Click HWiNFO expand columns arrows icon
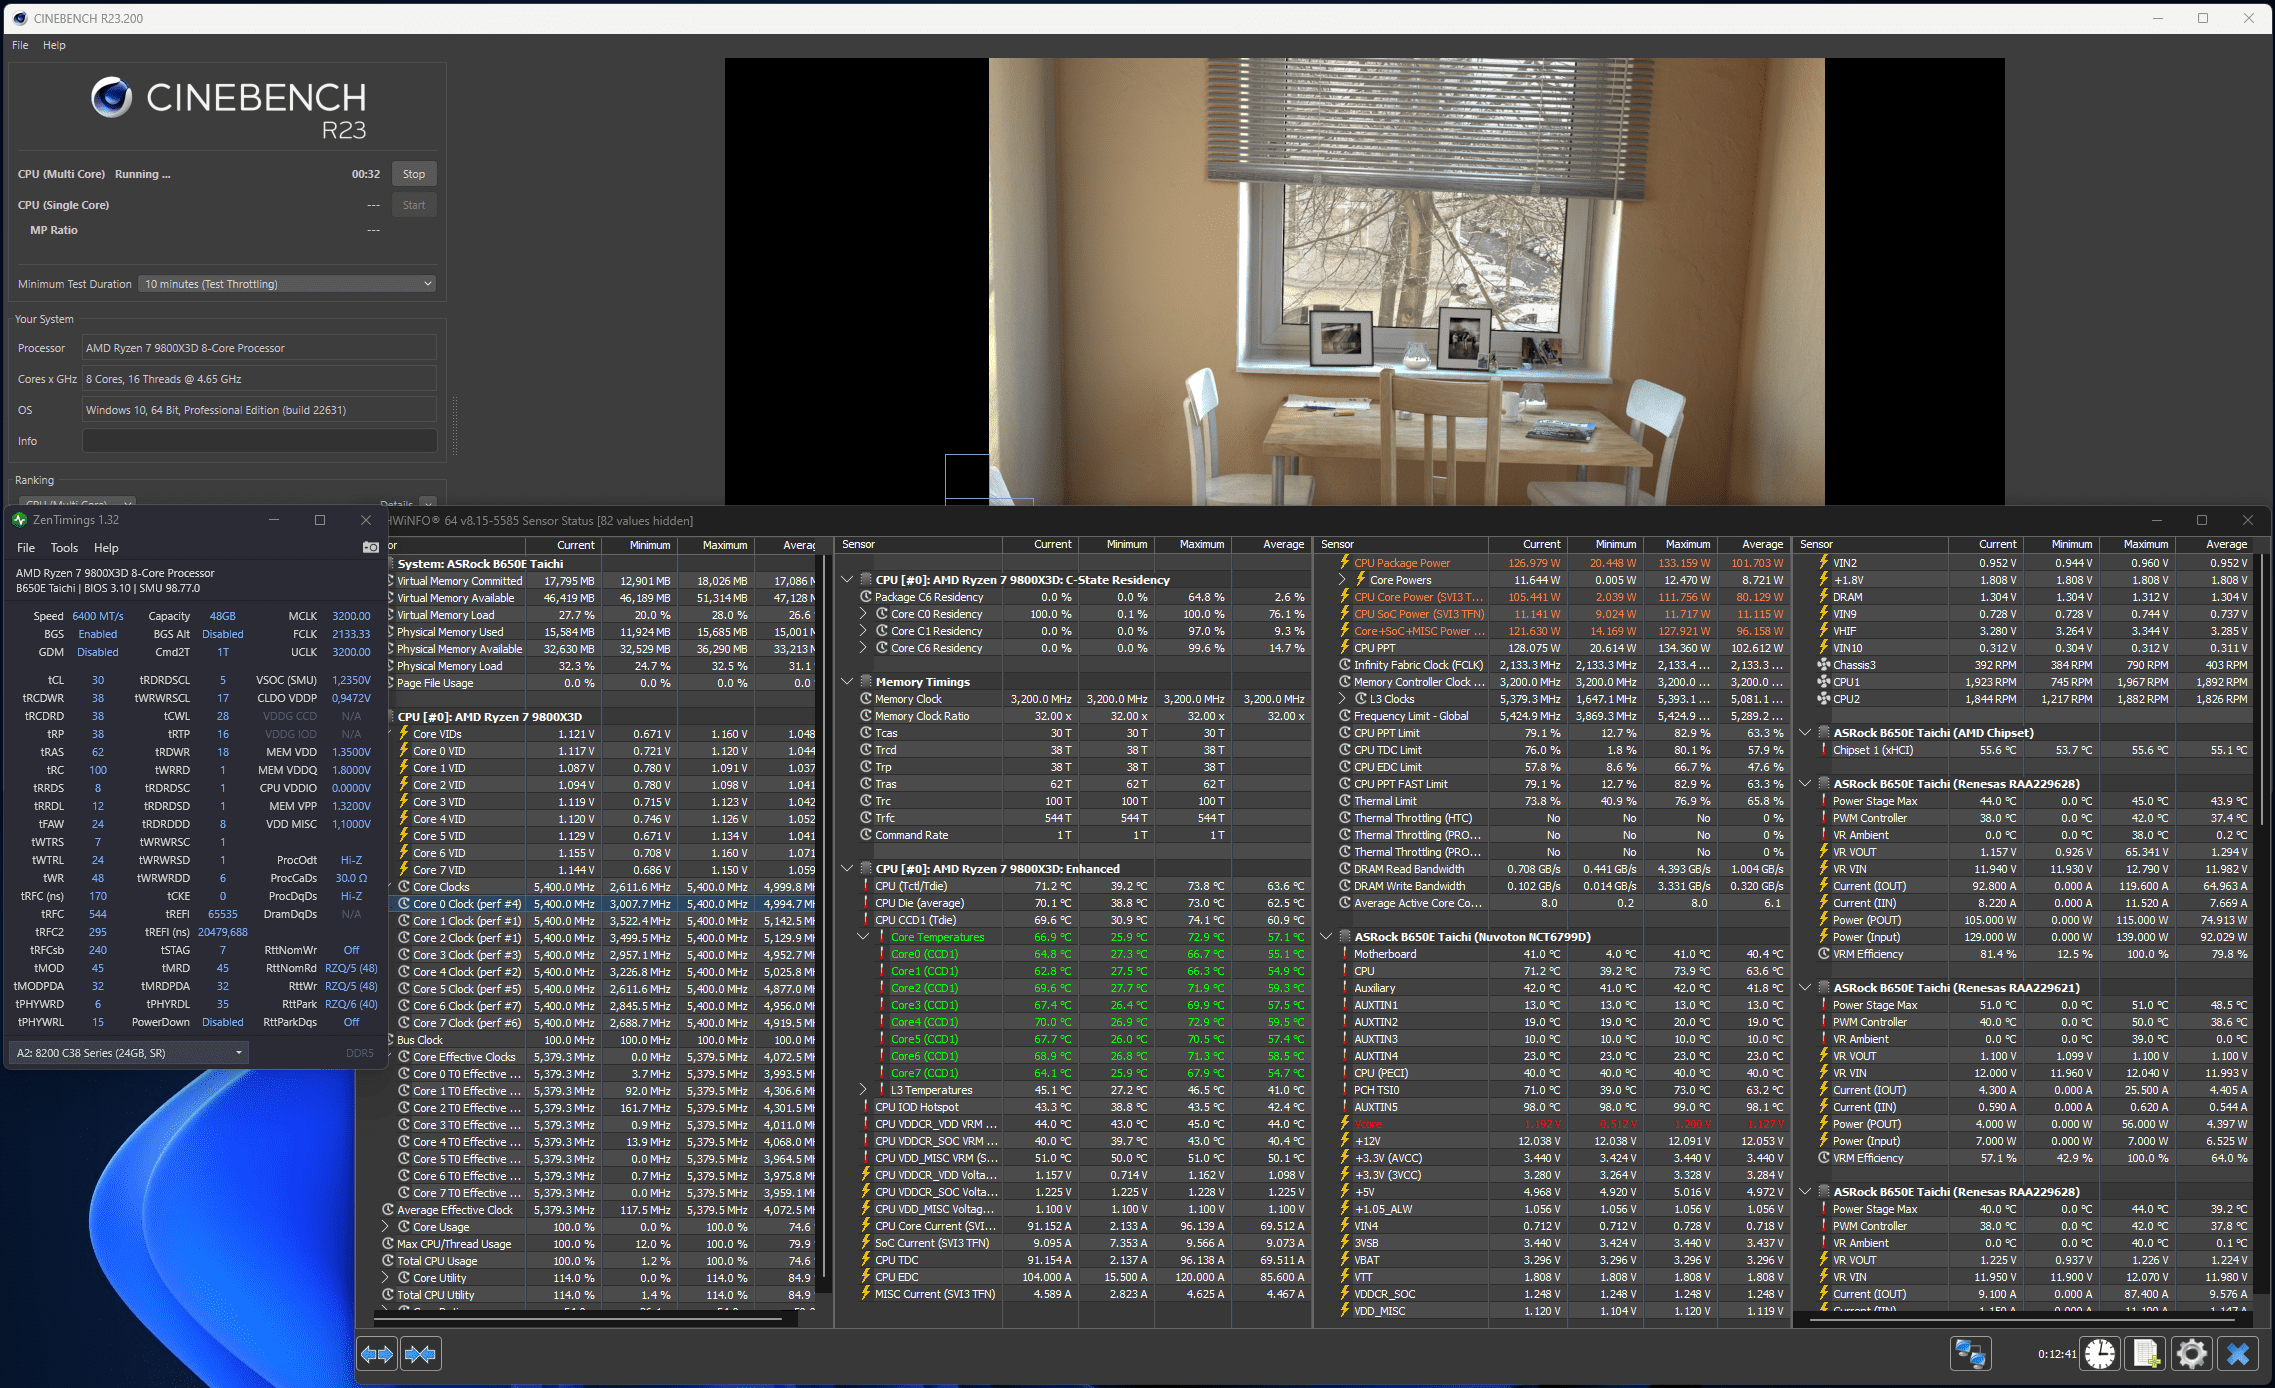The height and width of the screenshot is (1388, 2275). 377,1354
